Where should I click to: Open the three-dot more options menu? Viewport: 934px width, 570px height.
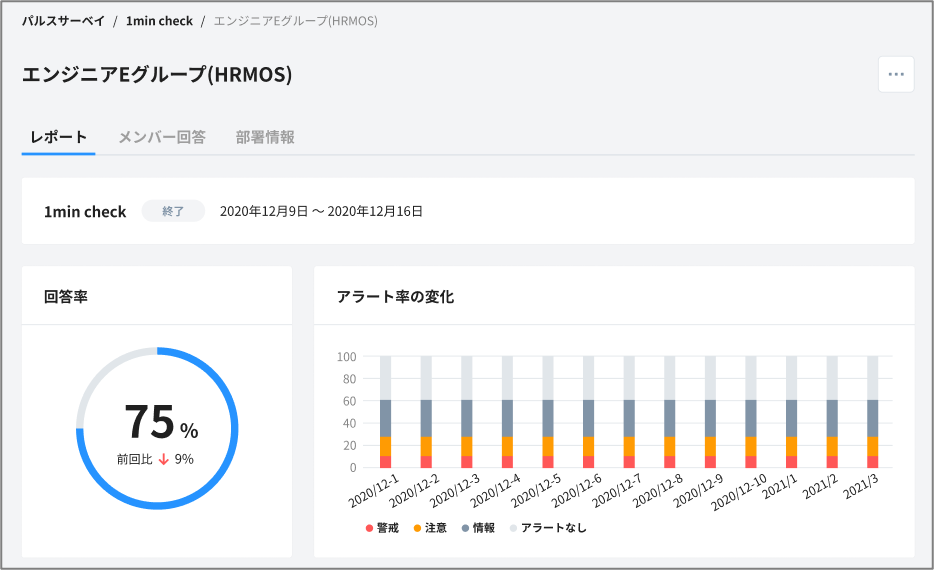[x=895, y=75]
